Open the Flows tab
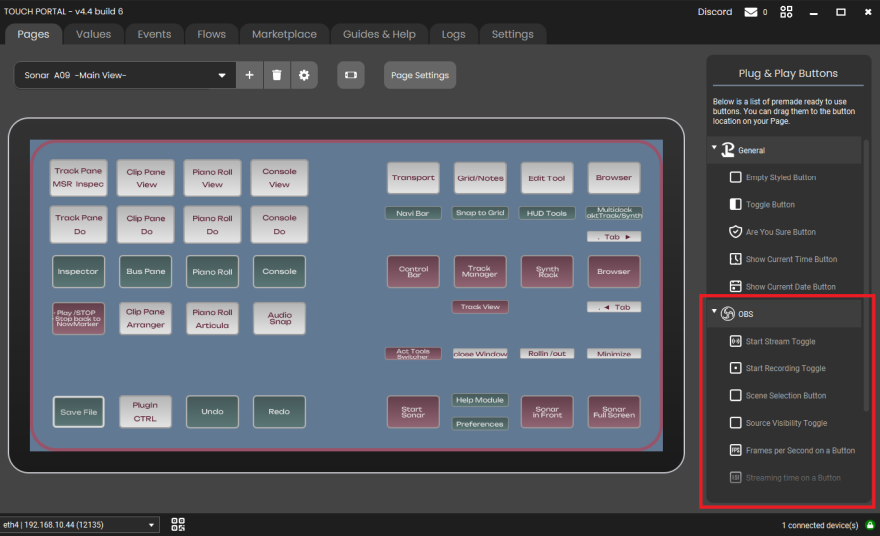 211,34
